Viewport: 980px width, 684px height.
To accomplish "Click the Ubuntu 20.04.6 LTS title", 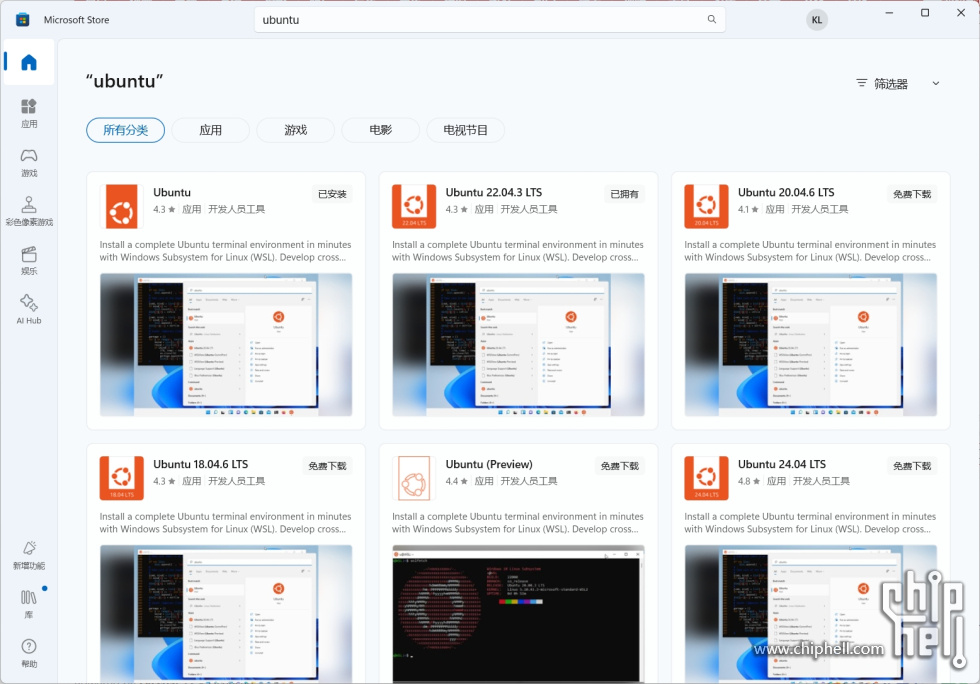I will (786, 193).
